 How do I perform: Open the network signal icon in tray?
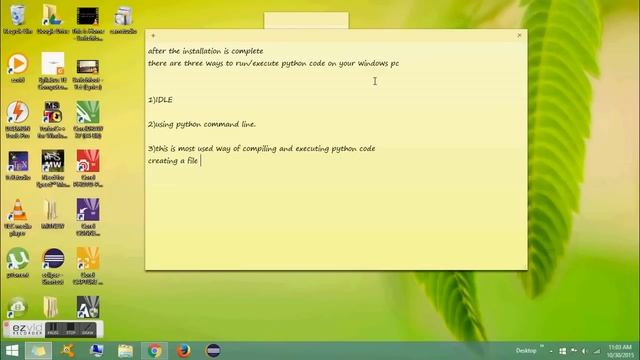pos(597,351)
